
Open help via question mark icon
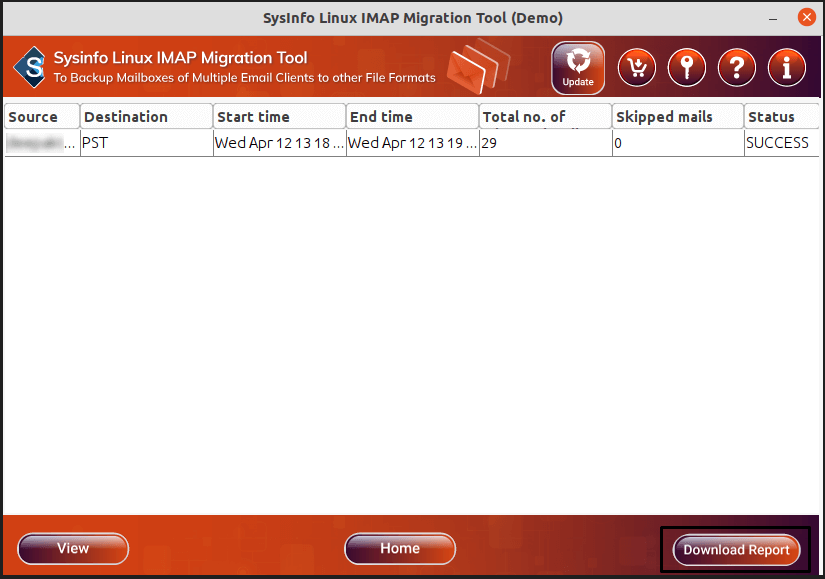[737, 67]
